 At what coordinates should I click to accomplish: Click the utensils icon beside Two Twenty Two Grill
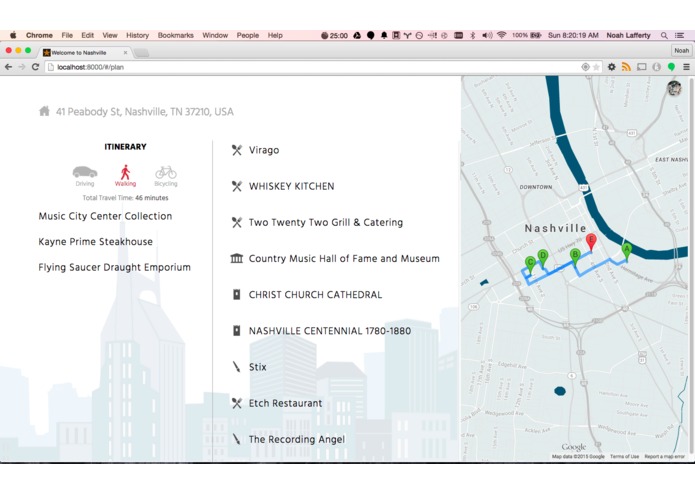(x=237, y=222)
